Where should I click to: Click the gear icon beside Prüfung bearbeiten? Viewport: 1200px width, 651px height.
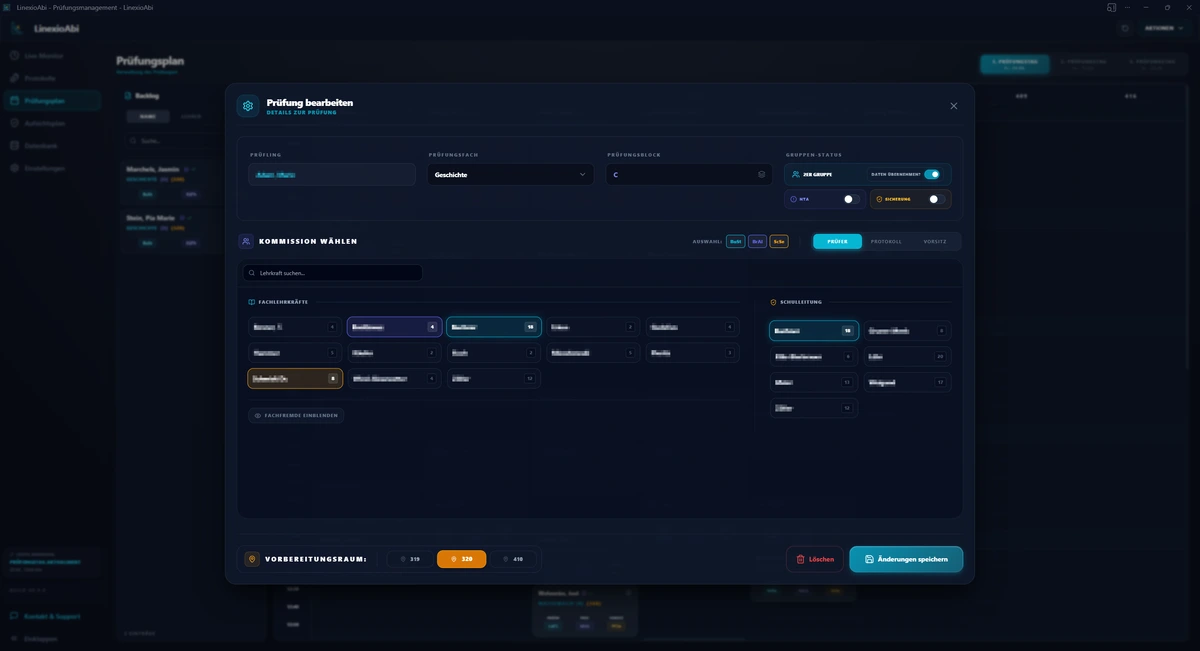click(x=248, y=106)
